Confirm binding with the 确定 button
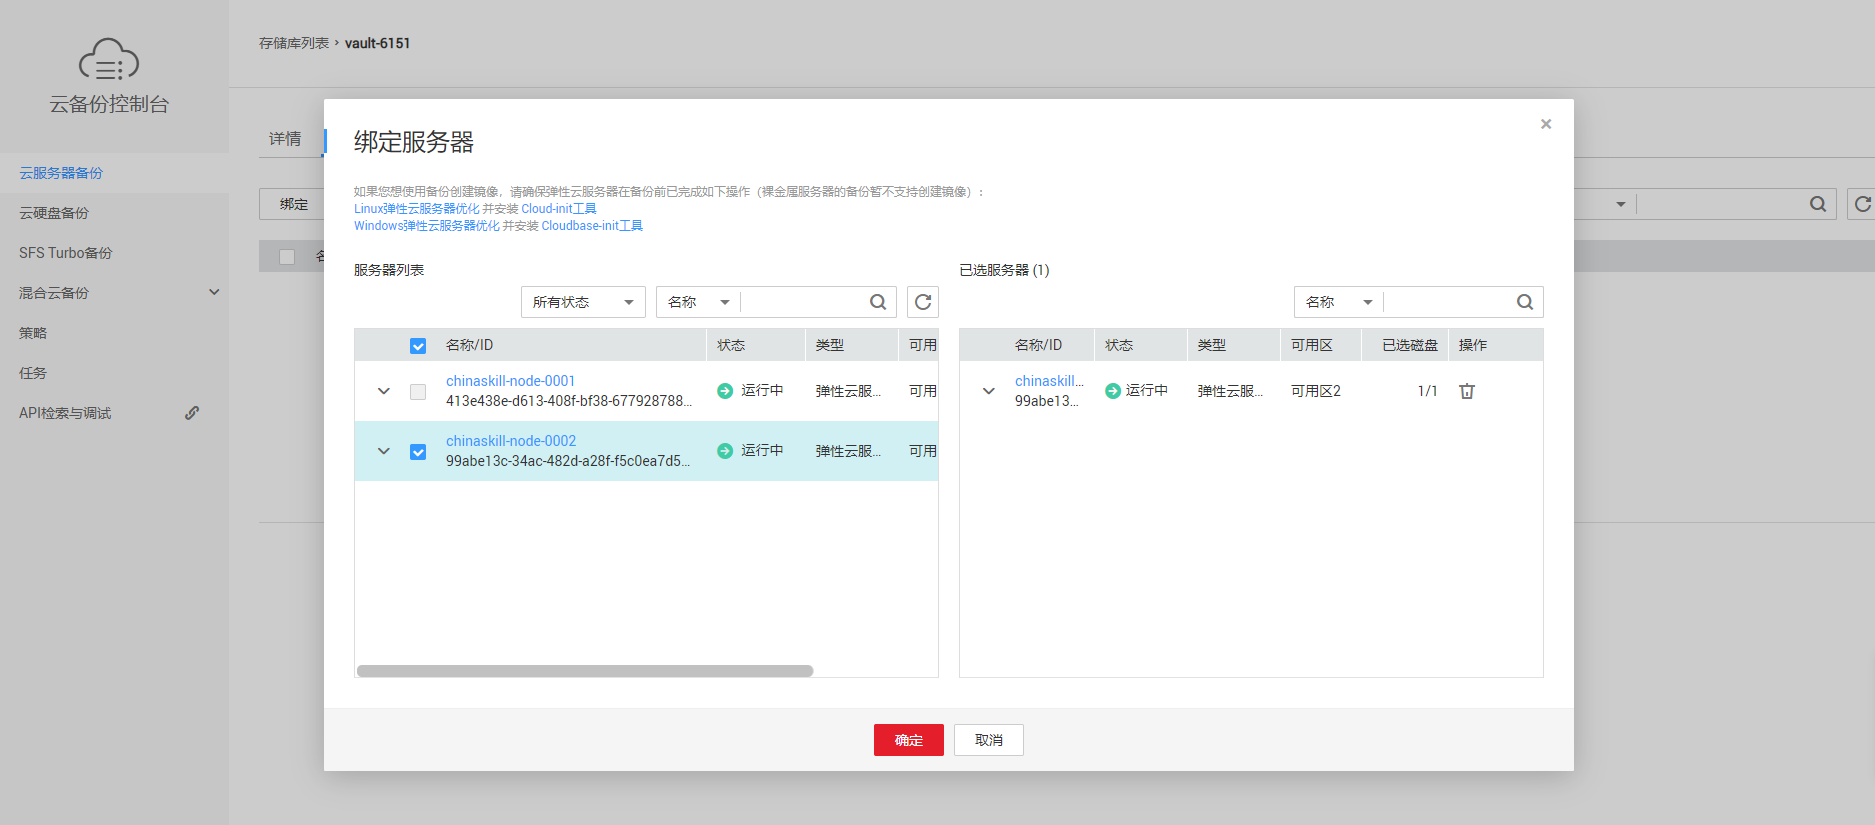 pos(909,740)
